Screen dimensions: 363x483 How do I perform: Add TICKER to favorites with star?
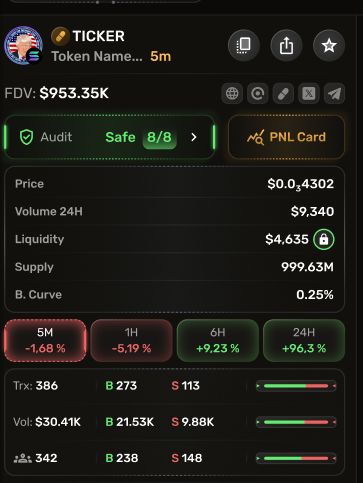(x=329, y=45)
